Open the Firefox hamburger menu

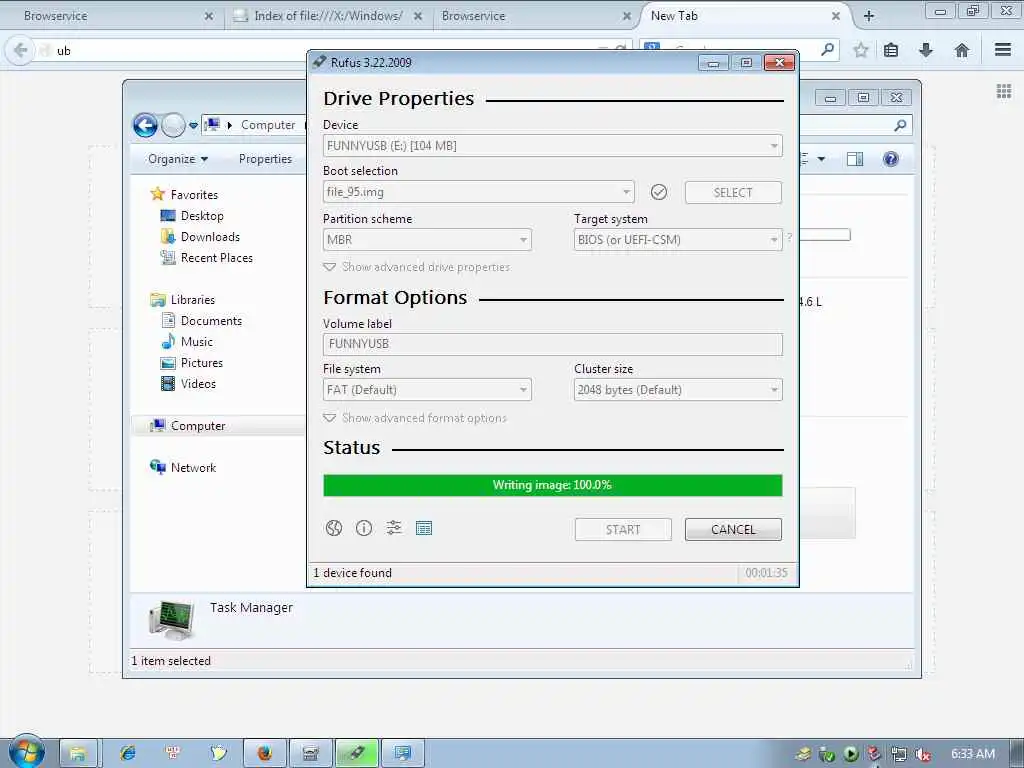pyautogui.click(x=1003, y=50)
